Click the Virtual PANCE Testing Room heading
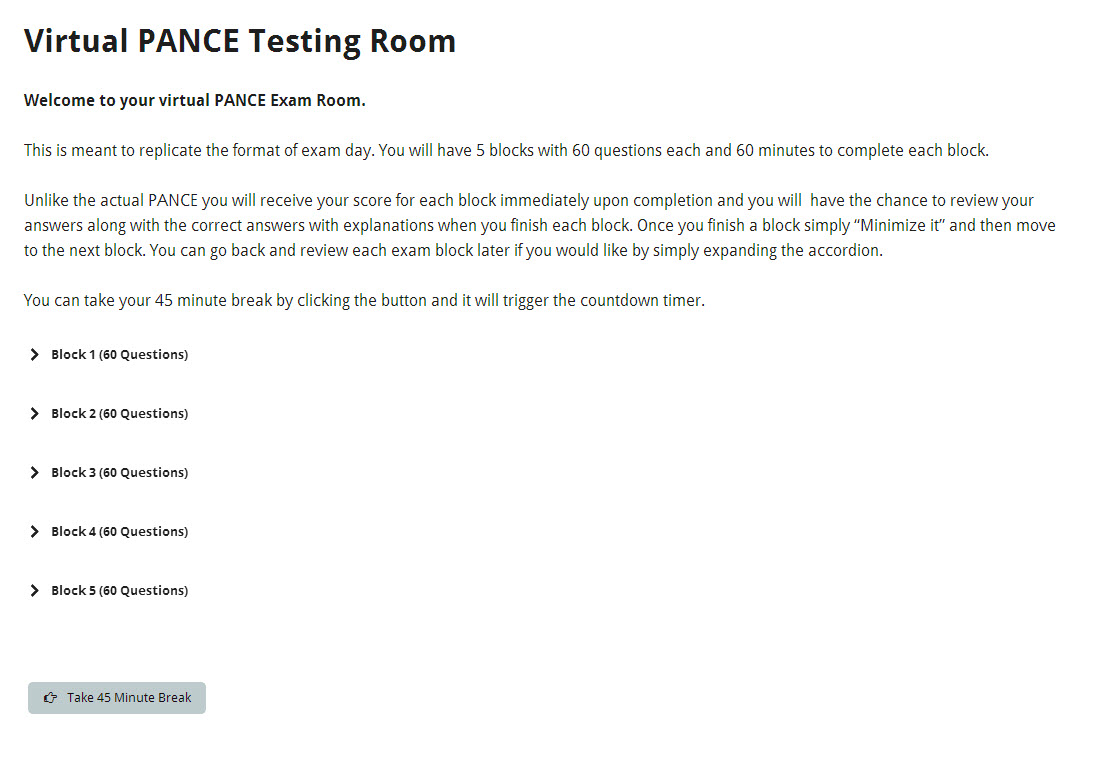Screen dimensions: 1097x779 point(240,42)
